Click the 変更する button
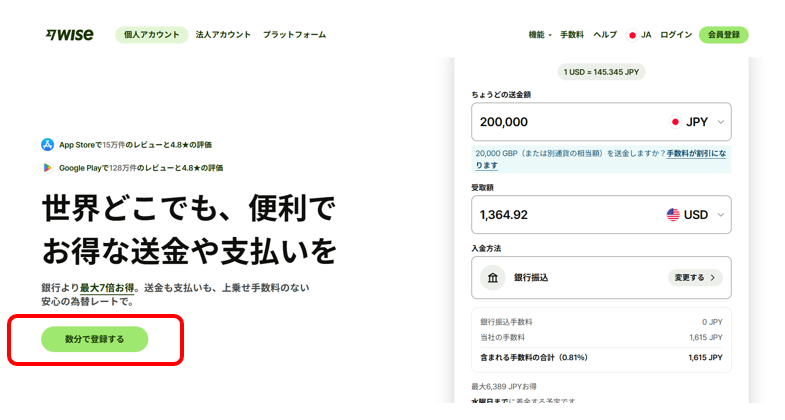The width and height of the screenshot is (785, 420). pos(695,277)
